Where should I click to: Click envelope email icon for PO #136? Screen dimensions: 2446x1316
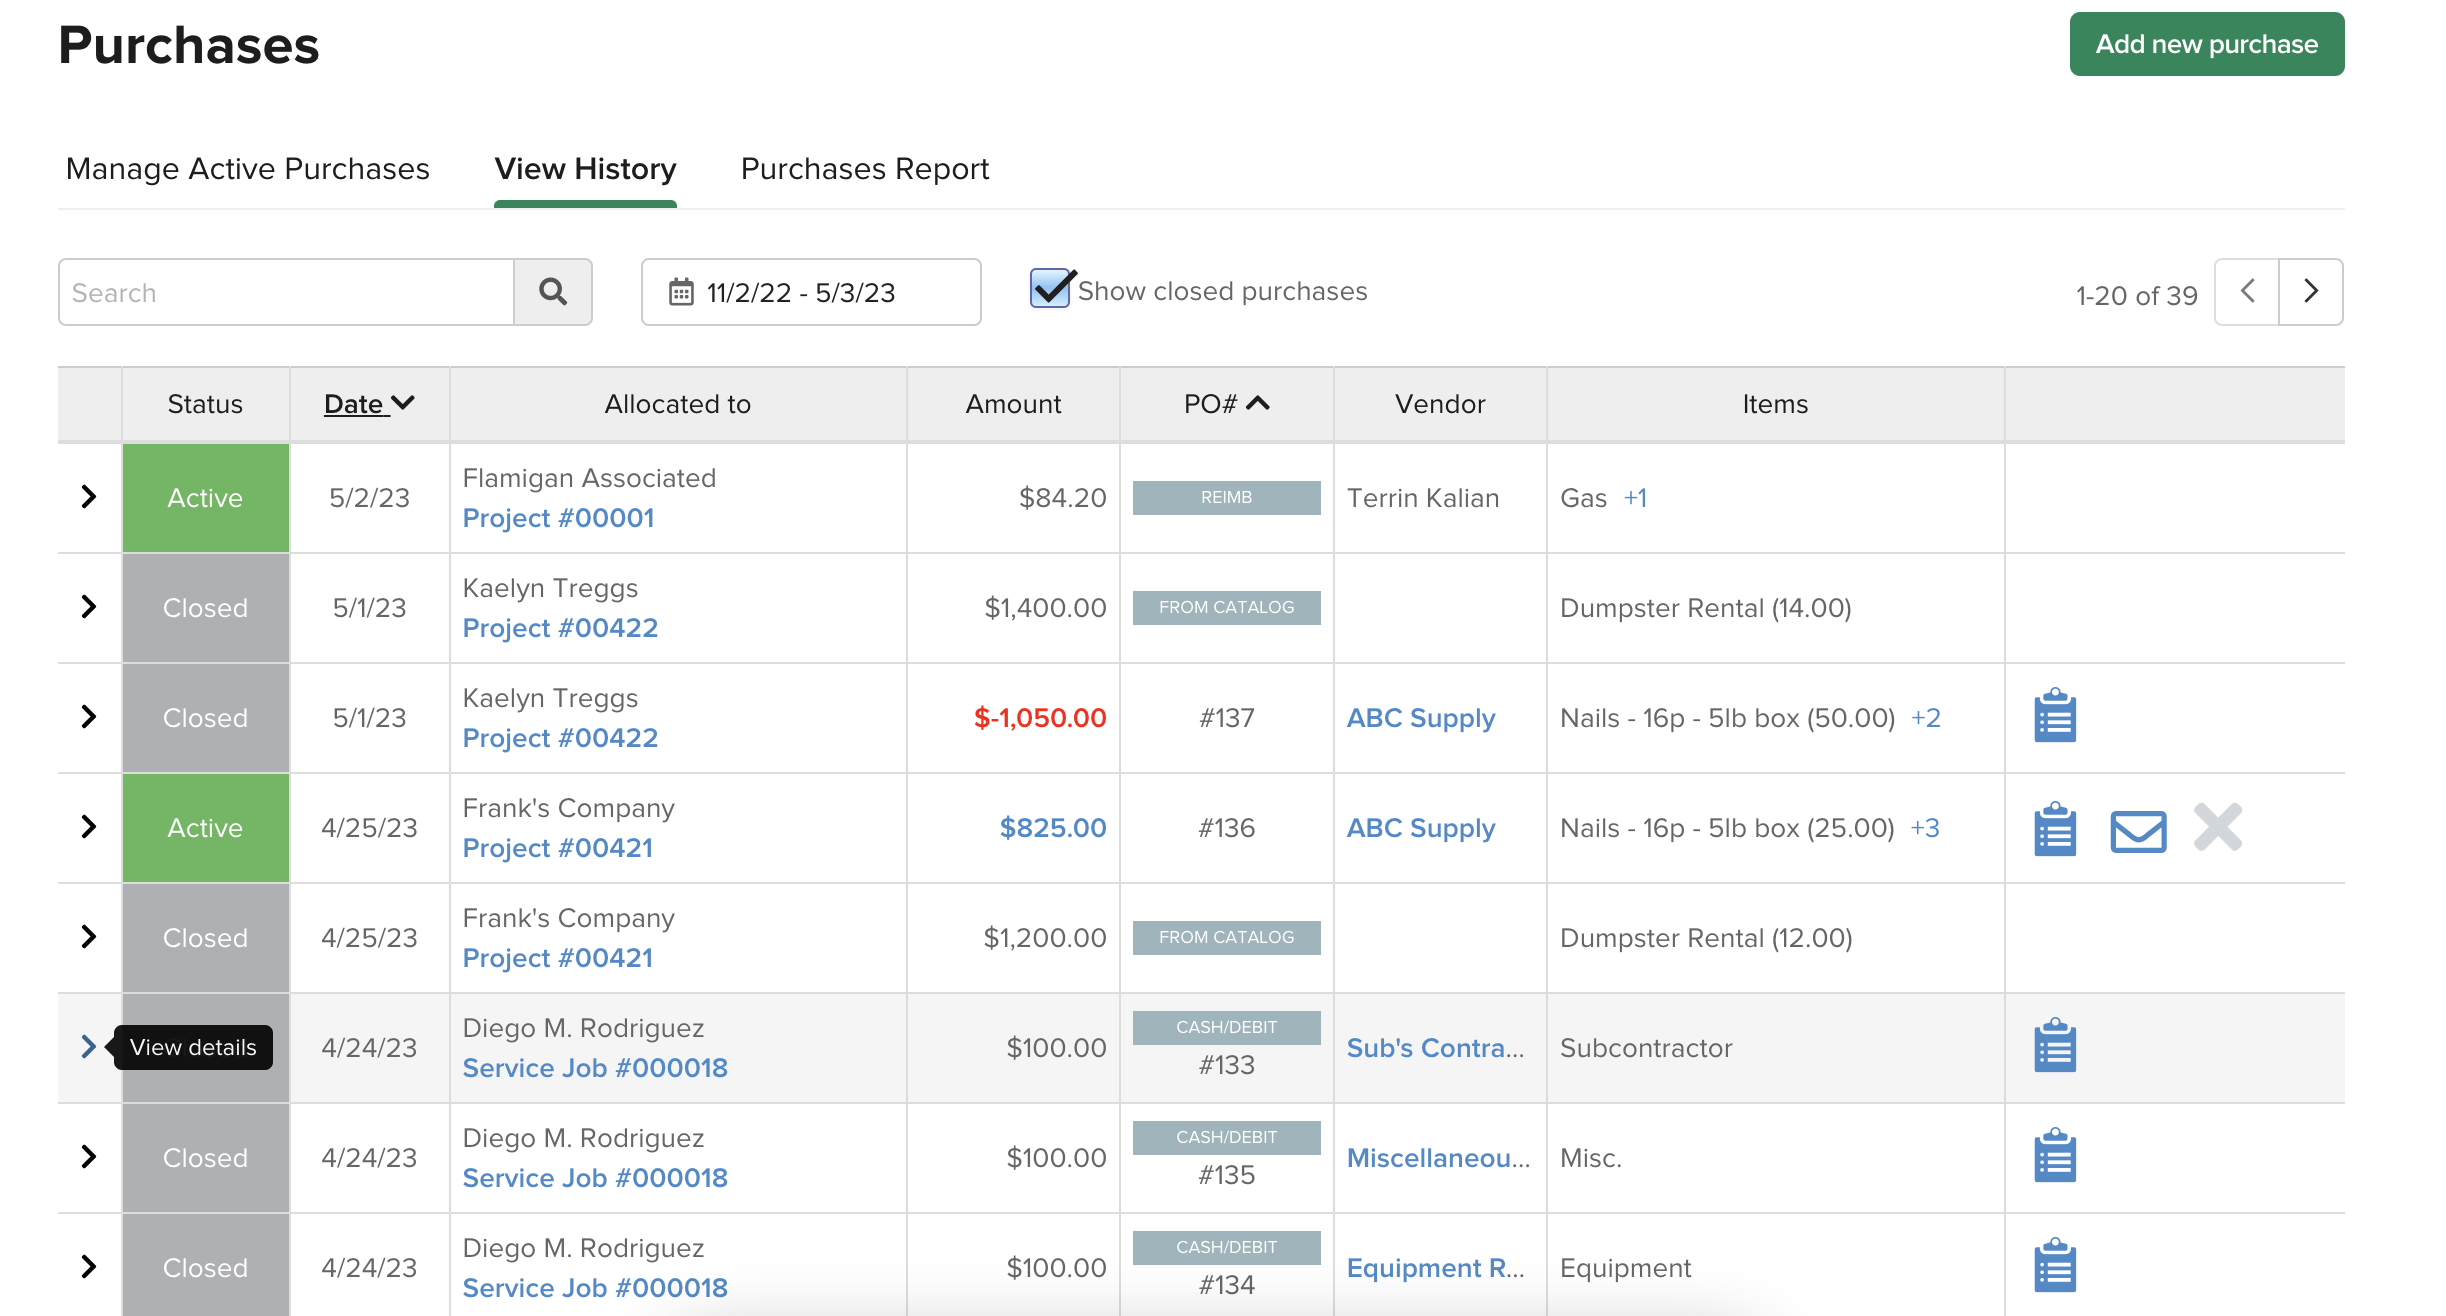click(x=2138, y=829)
